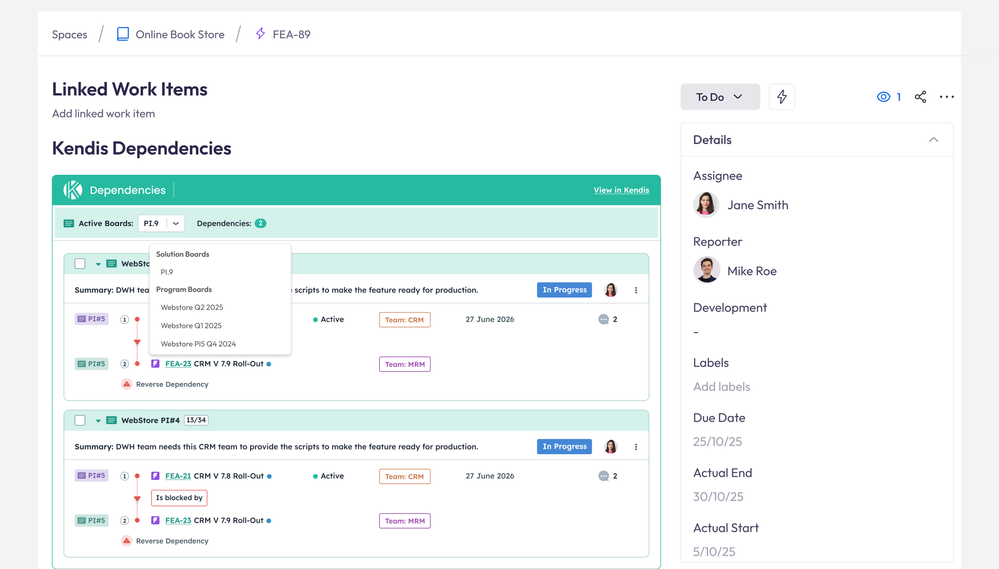Click the share icon
Viewport: 999px width, 569px height.
click(x=920, y=97)
